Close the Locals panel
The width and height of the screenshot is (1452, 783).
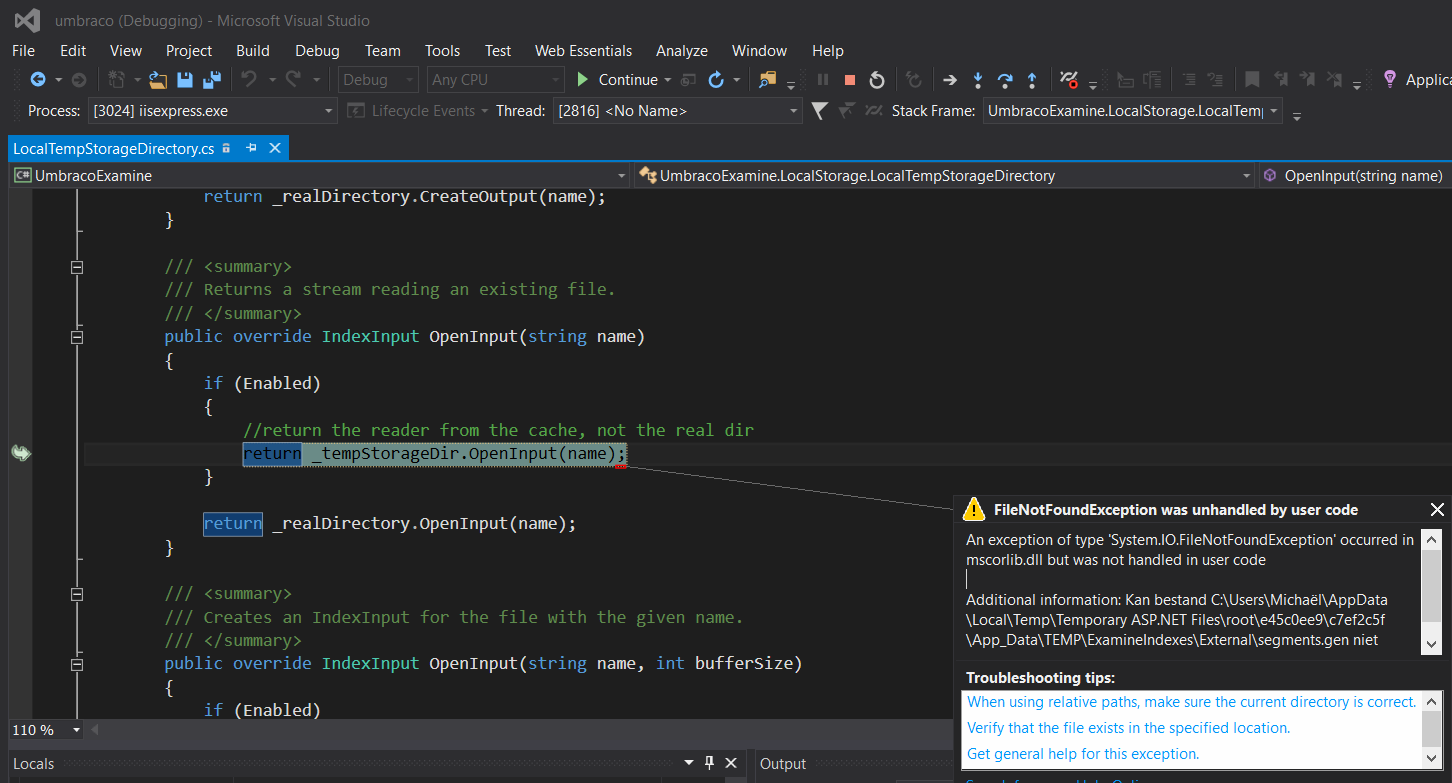pyautogui.click(x=731, y=763)
